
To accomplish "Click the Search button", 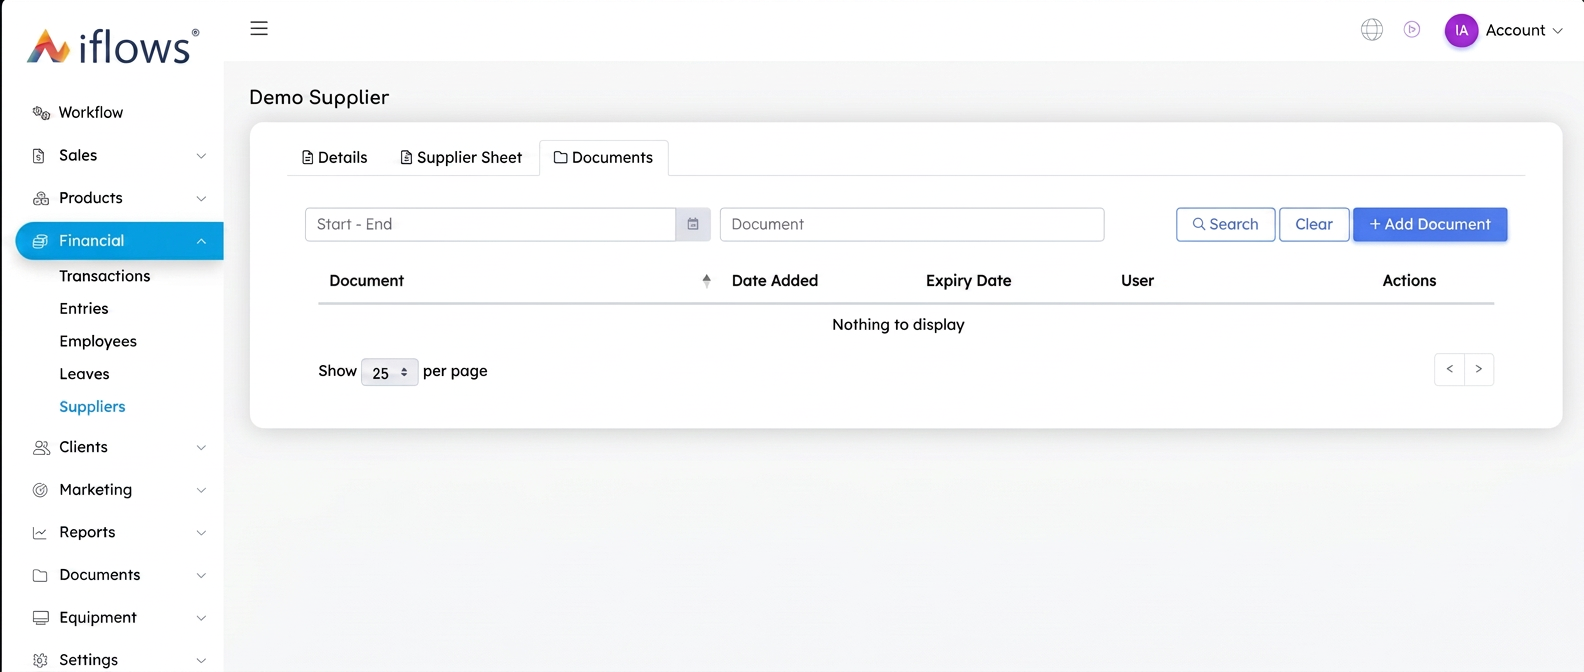I will [x=1226, y=224].
